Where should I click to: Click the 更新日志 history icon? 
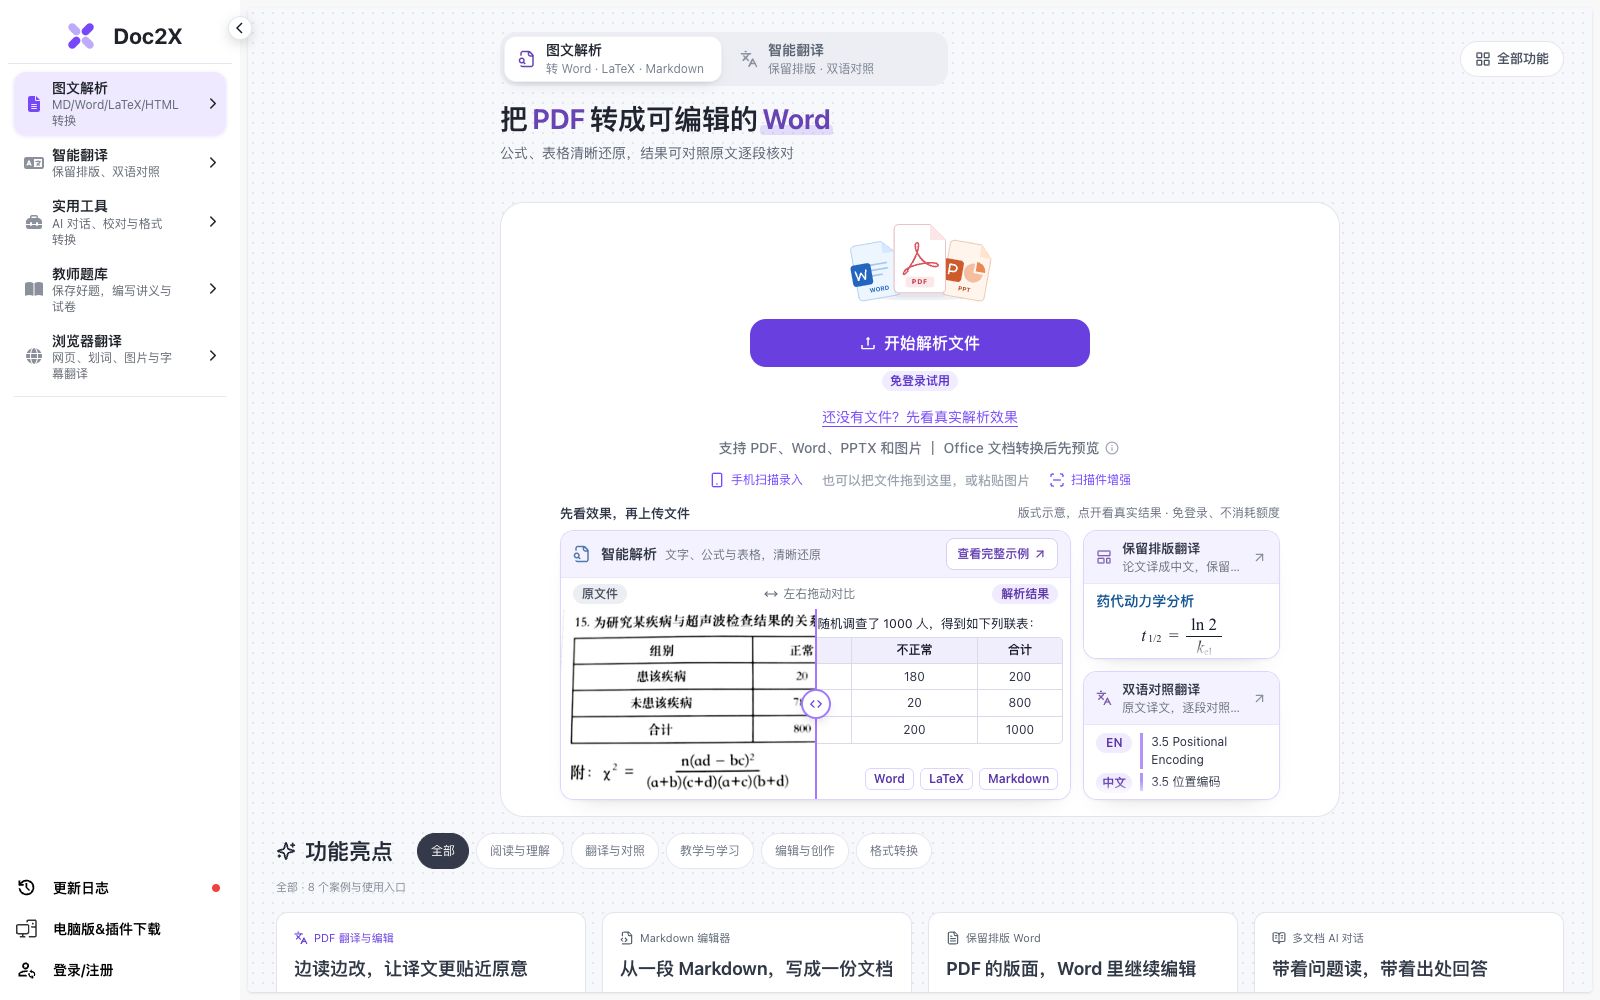27,888
